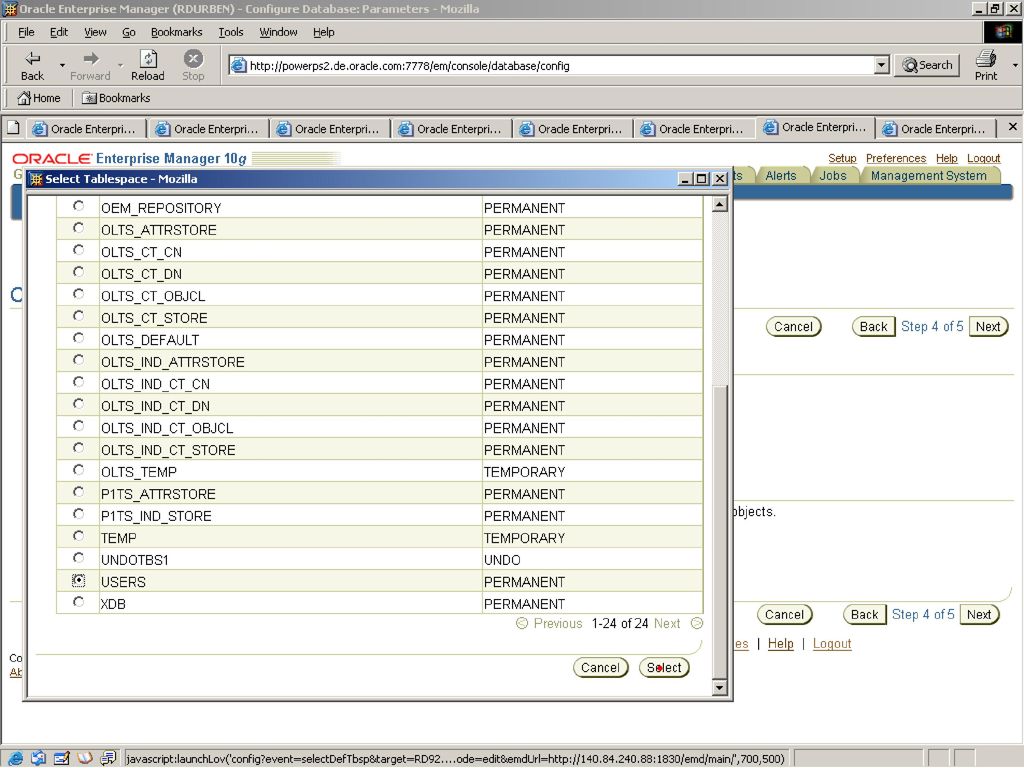Select the OLTS_ATTRSTORE radio button
This screenshot has width=1024, height=768.
click(78, 228)
